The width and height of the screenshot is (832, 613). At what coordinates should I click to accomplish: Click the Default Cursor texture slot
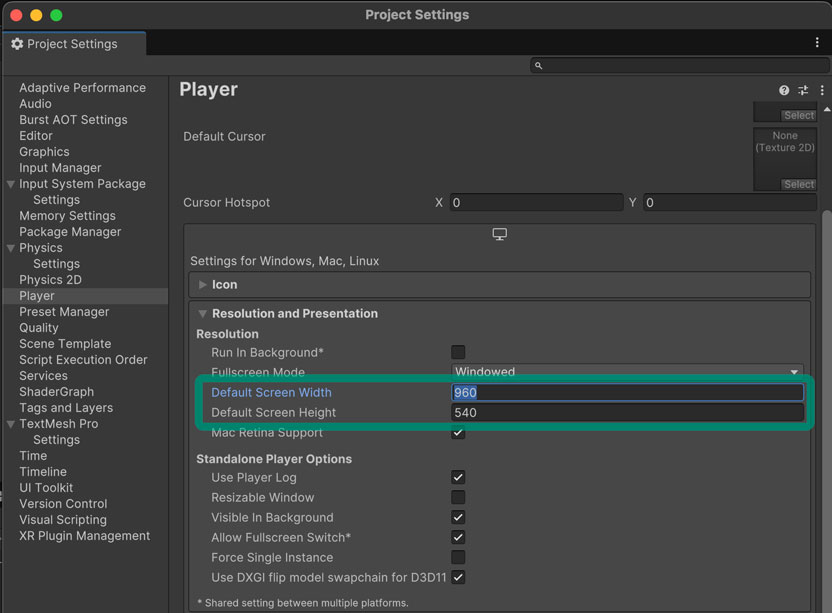click(x=785, y=159)
